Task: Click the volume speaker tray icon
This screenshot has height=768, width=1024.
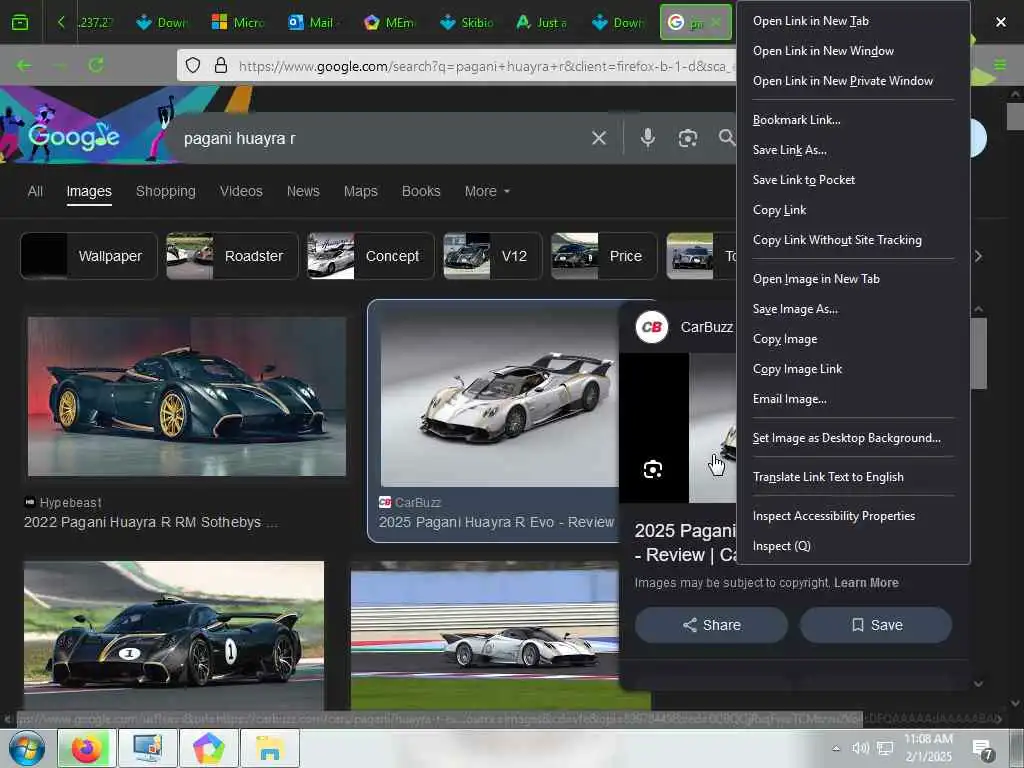Action: (x=860, y=748)
